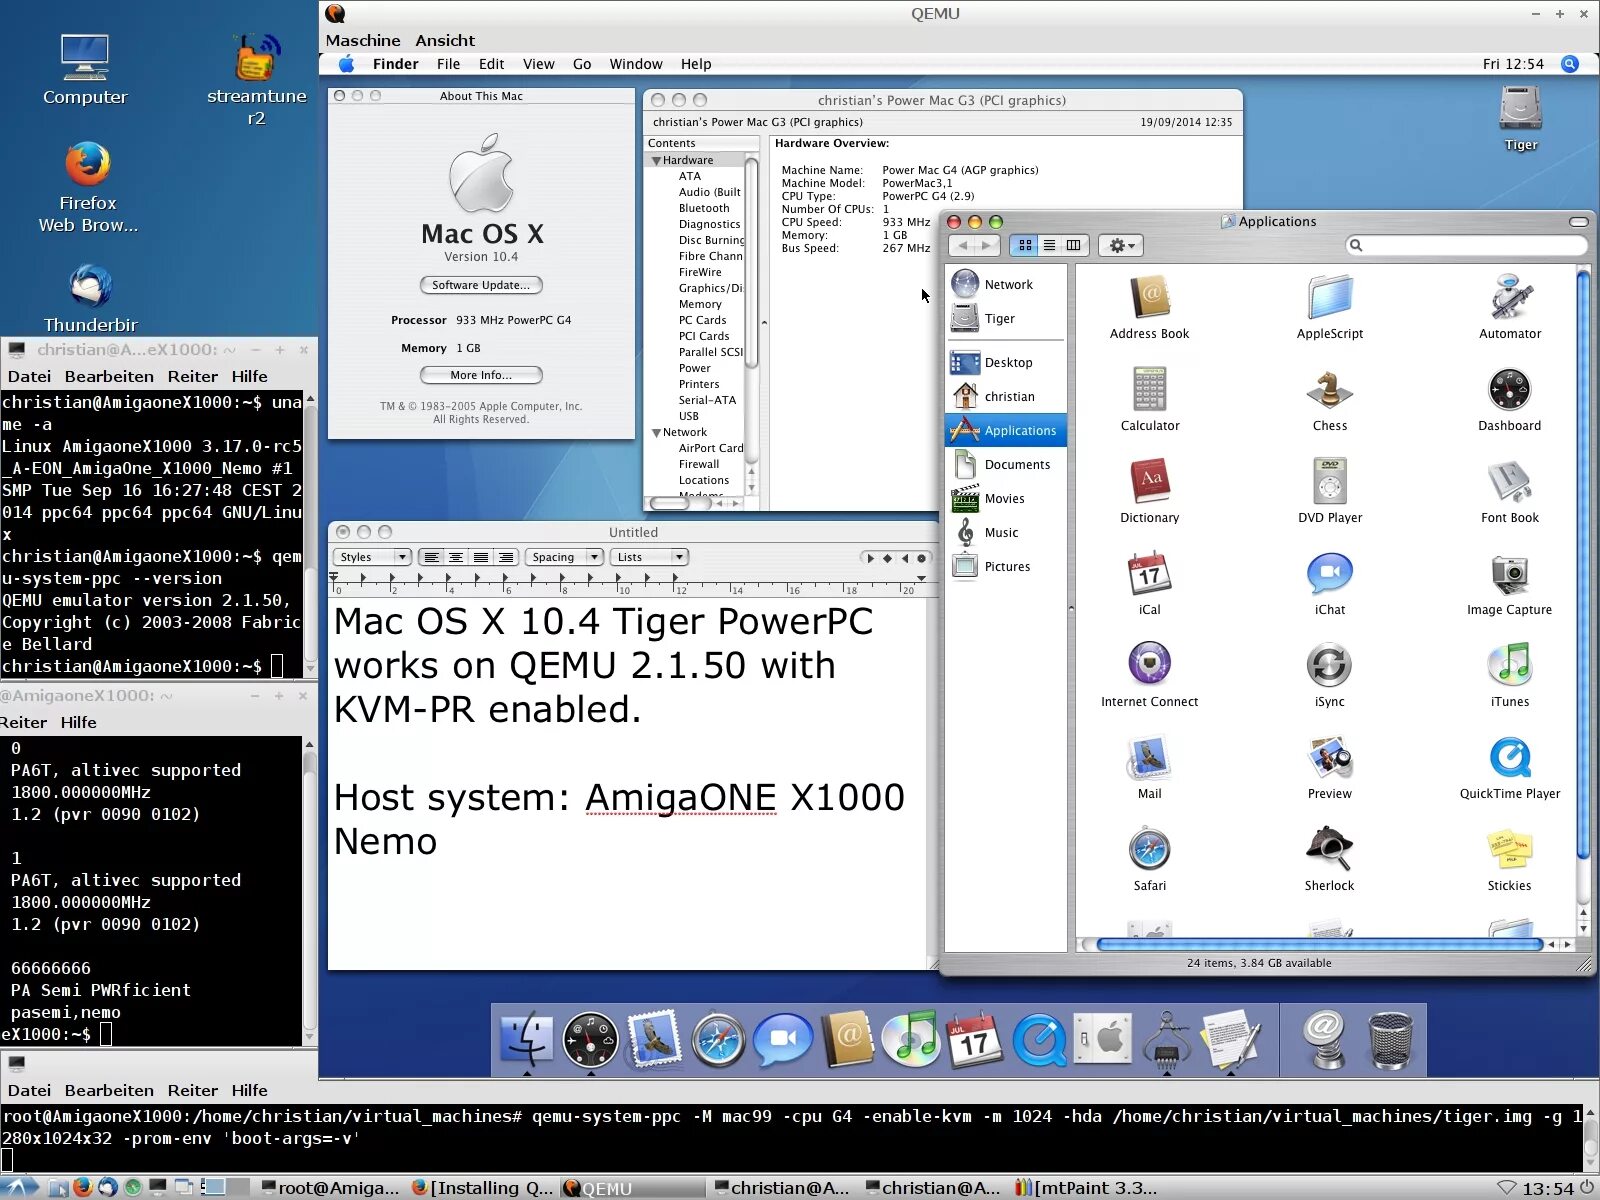Align text right in the Untitled document

coord(506,557)
